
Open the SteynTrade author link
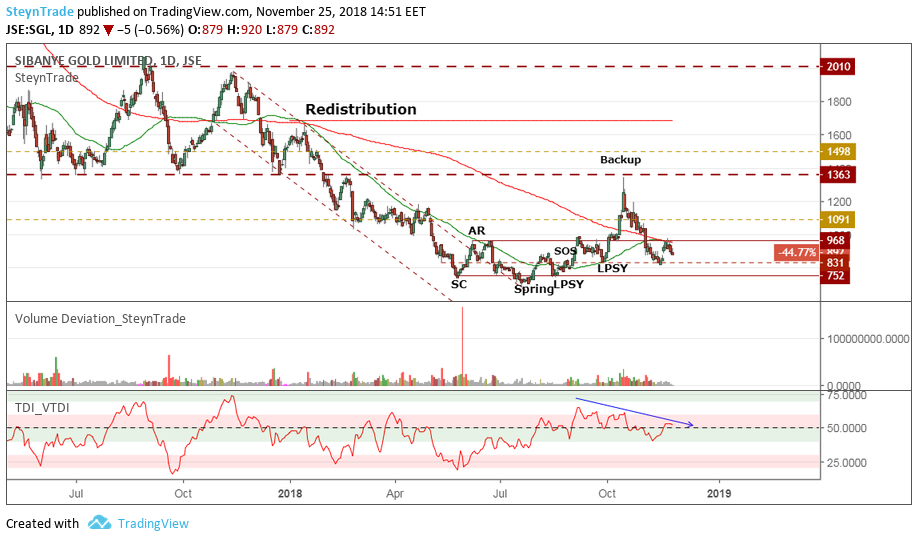tap(40, 12)
